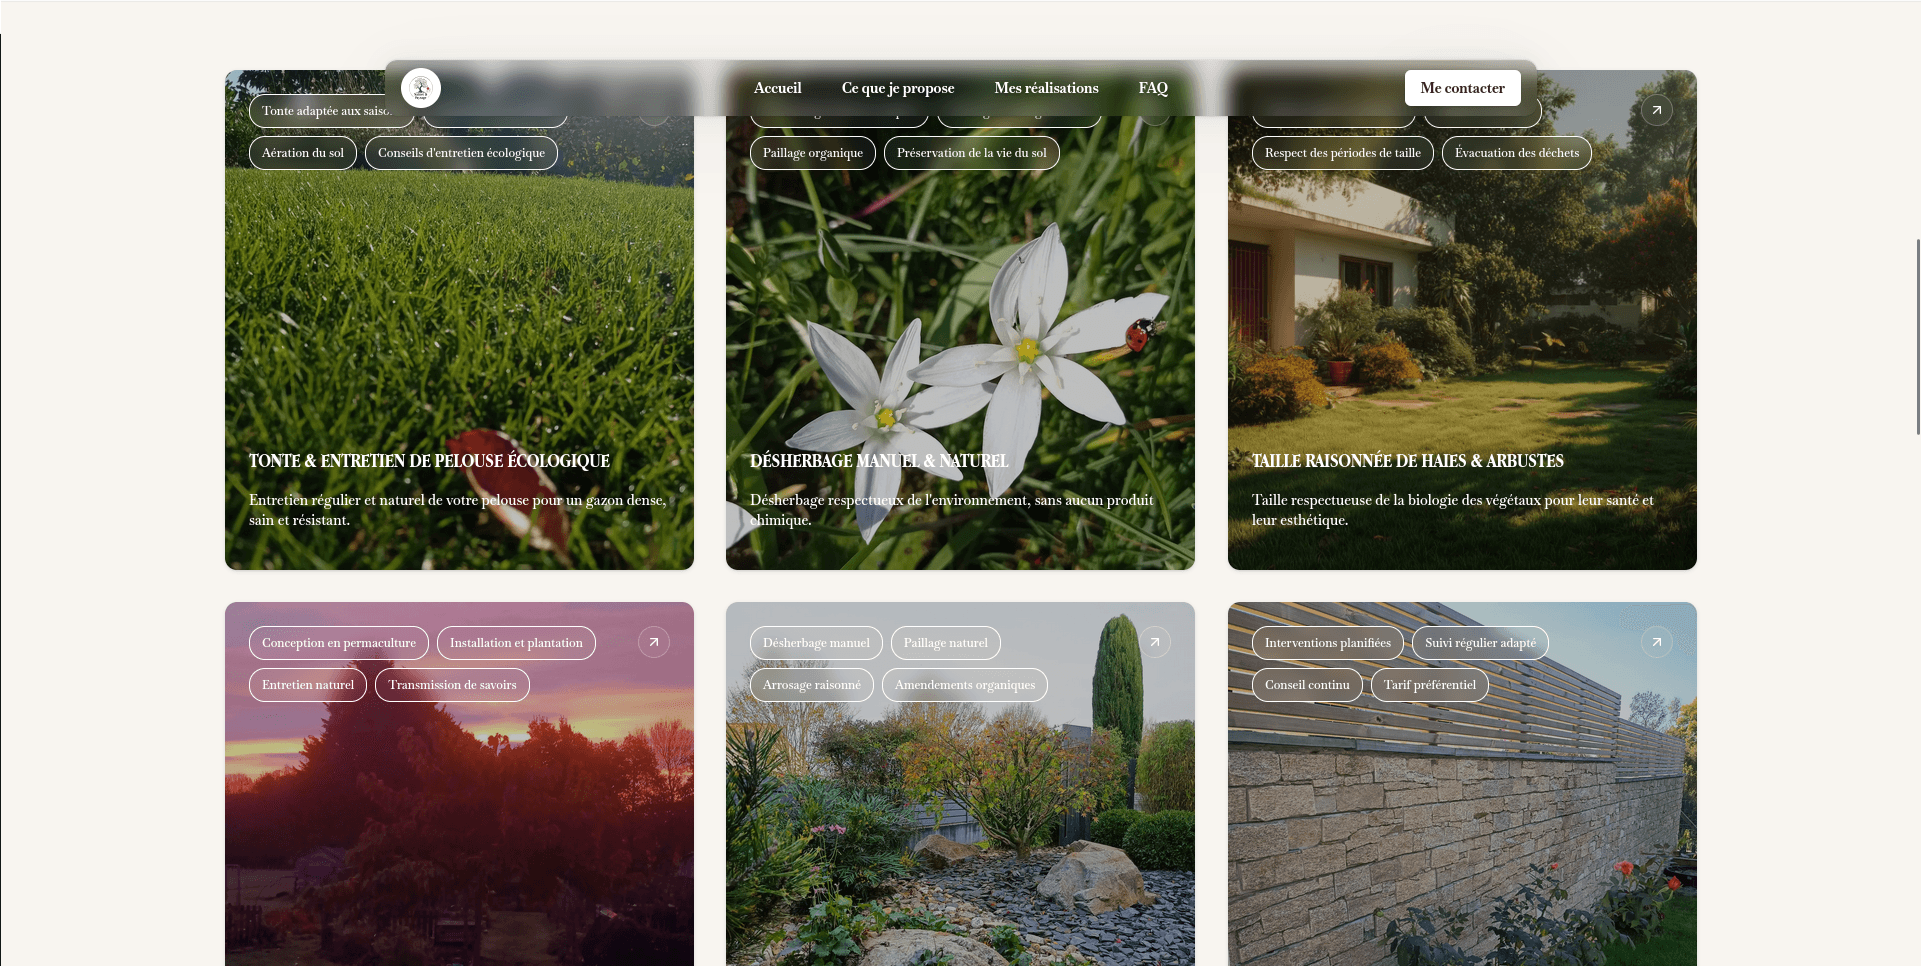The image size is (1921, 966).
Task: Select the Tarif préférentiel tag
Action: 1429,685
